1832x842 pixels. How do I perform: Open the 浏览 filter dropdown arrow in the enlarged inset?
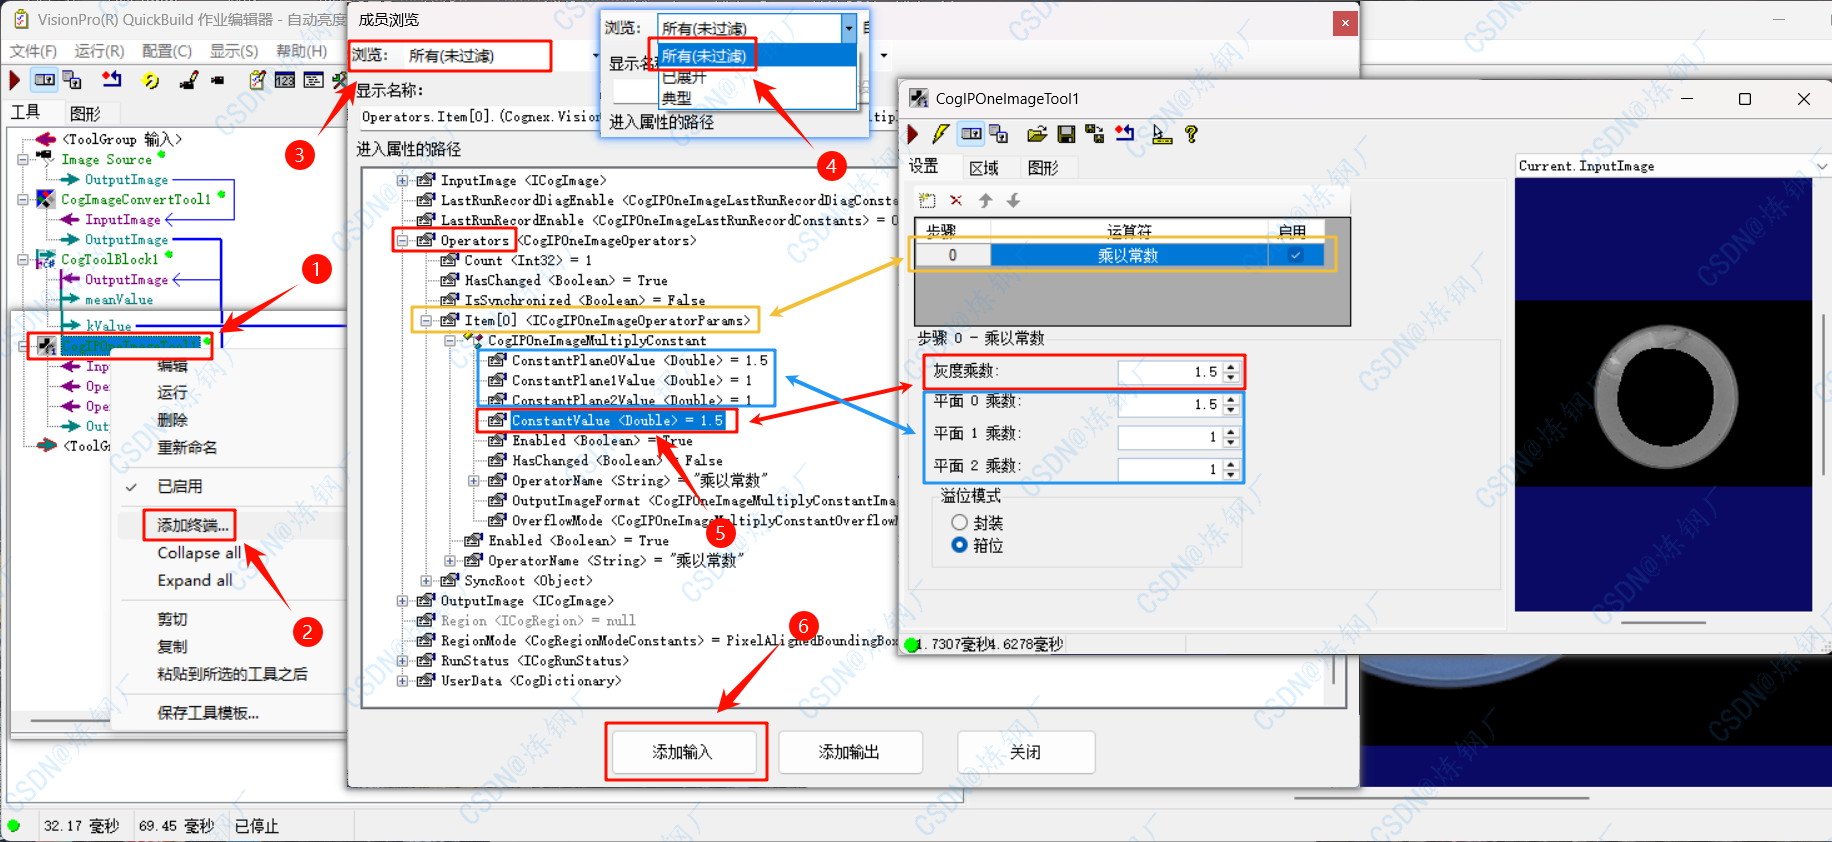coord(849,28)
